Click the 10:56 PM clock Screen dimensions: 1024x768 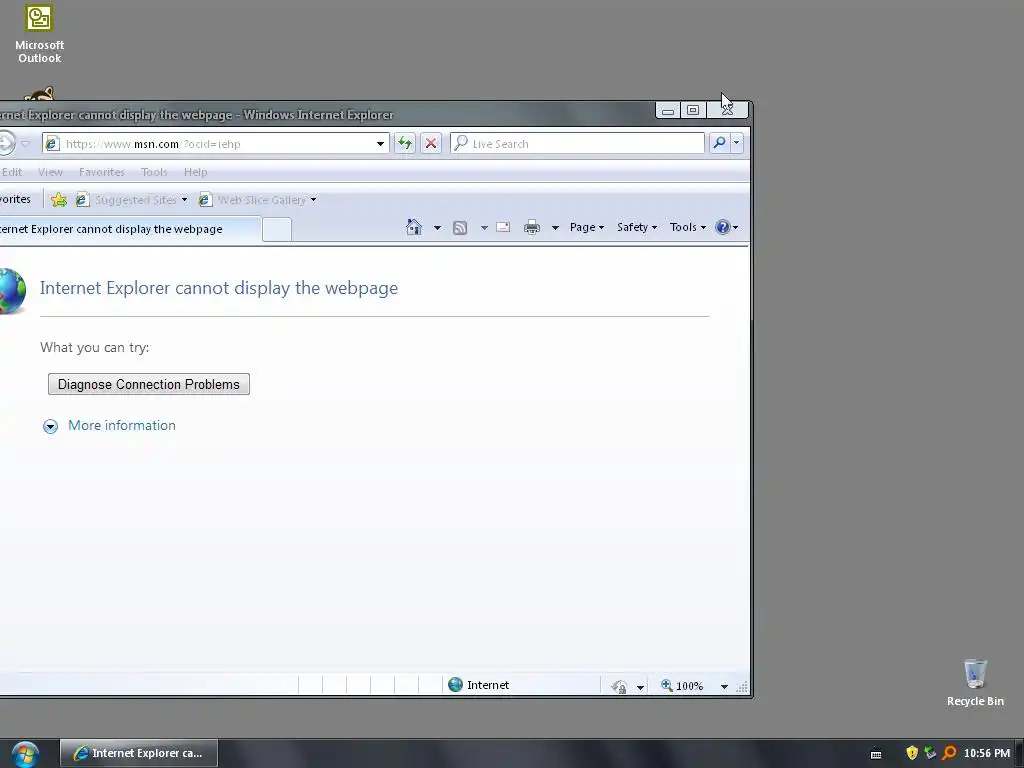pos(987,753)
